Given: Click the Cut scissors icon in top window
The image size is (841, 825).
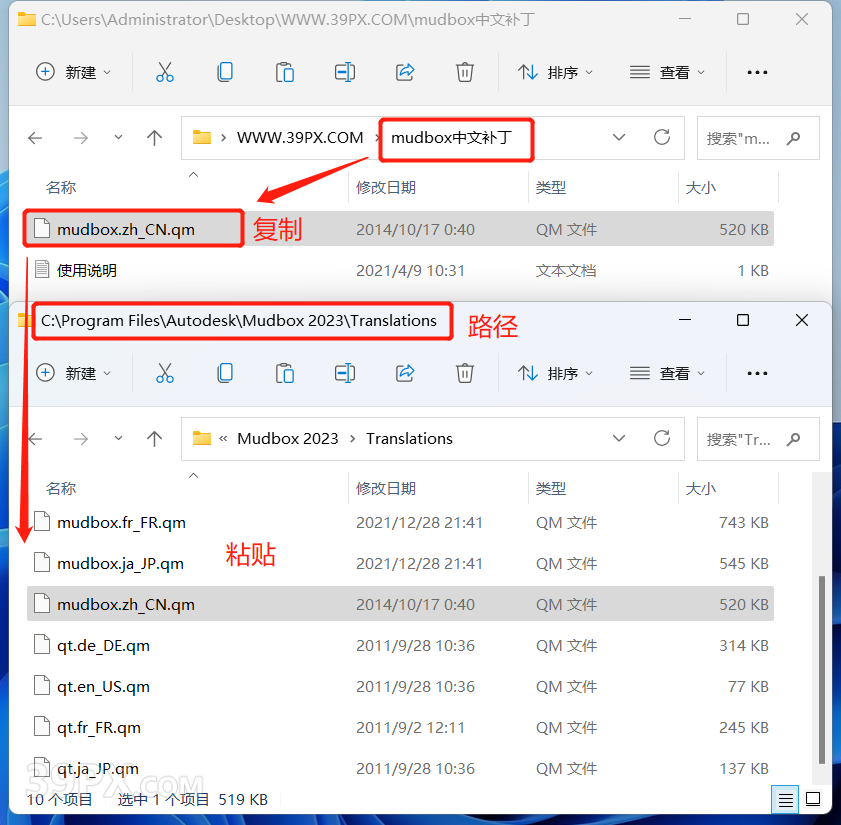Looking at the screenshot, I should (x=165, y=72).
